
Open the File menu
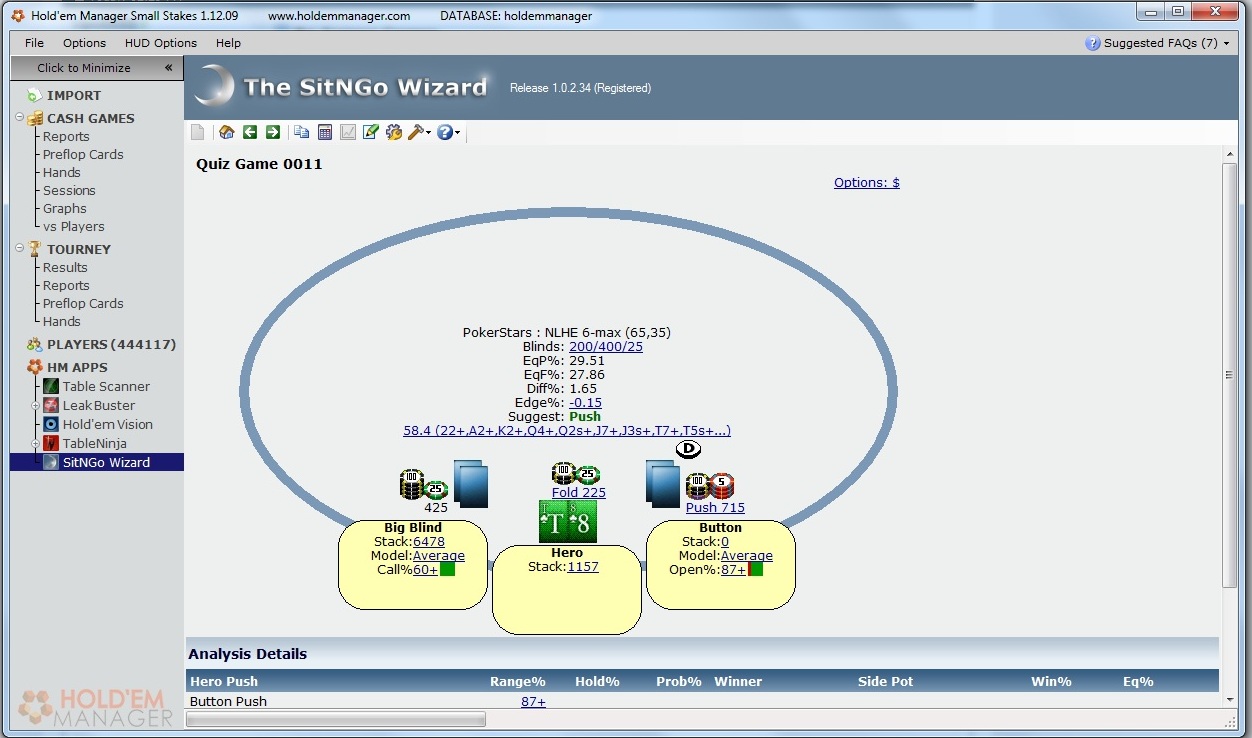[x=34, y=43]
